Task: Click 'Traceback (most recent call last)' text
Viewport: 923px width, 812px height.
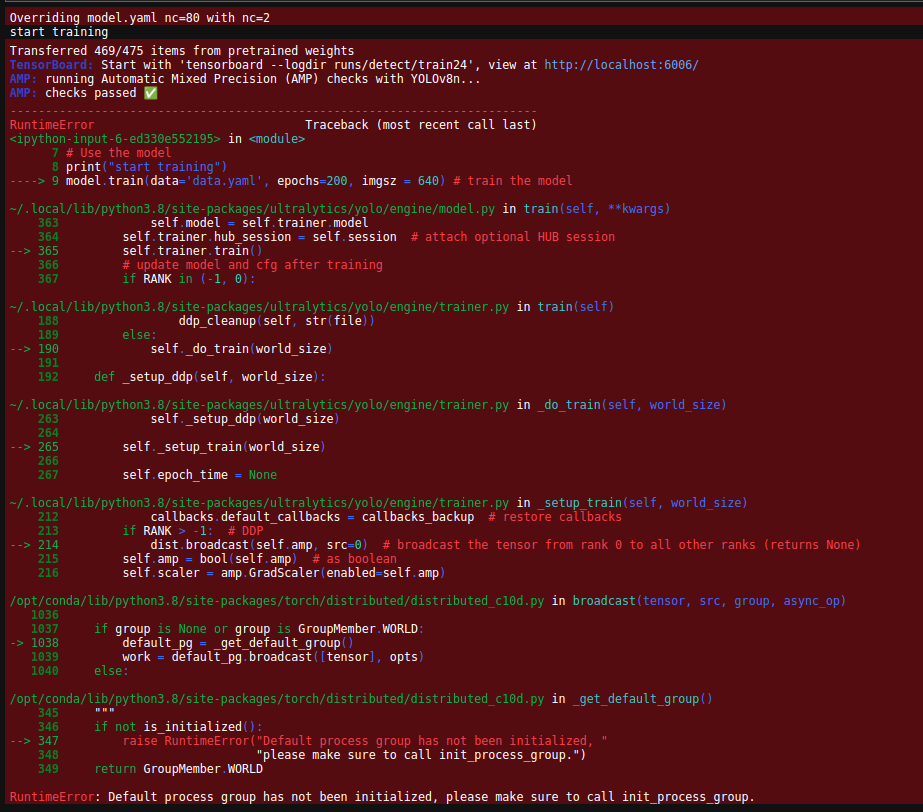Action: (421, 125)
